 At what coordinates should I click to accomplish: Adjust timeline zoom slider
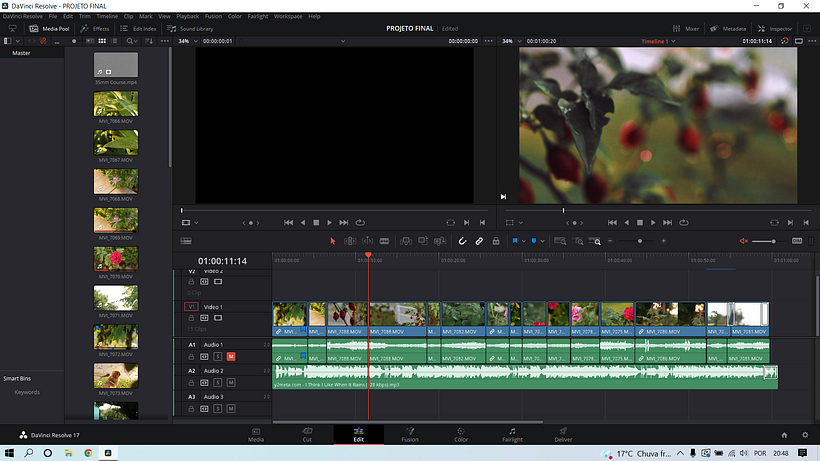tap(640, 241)
